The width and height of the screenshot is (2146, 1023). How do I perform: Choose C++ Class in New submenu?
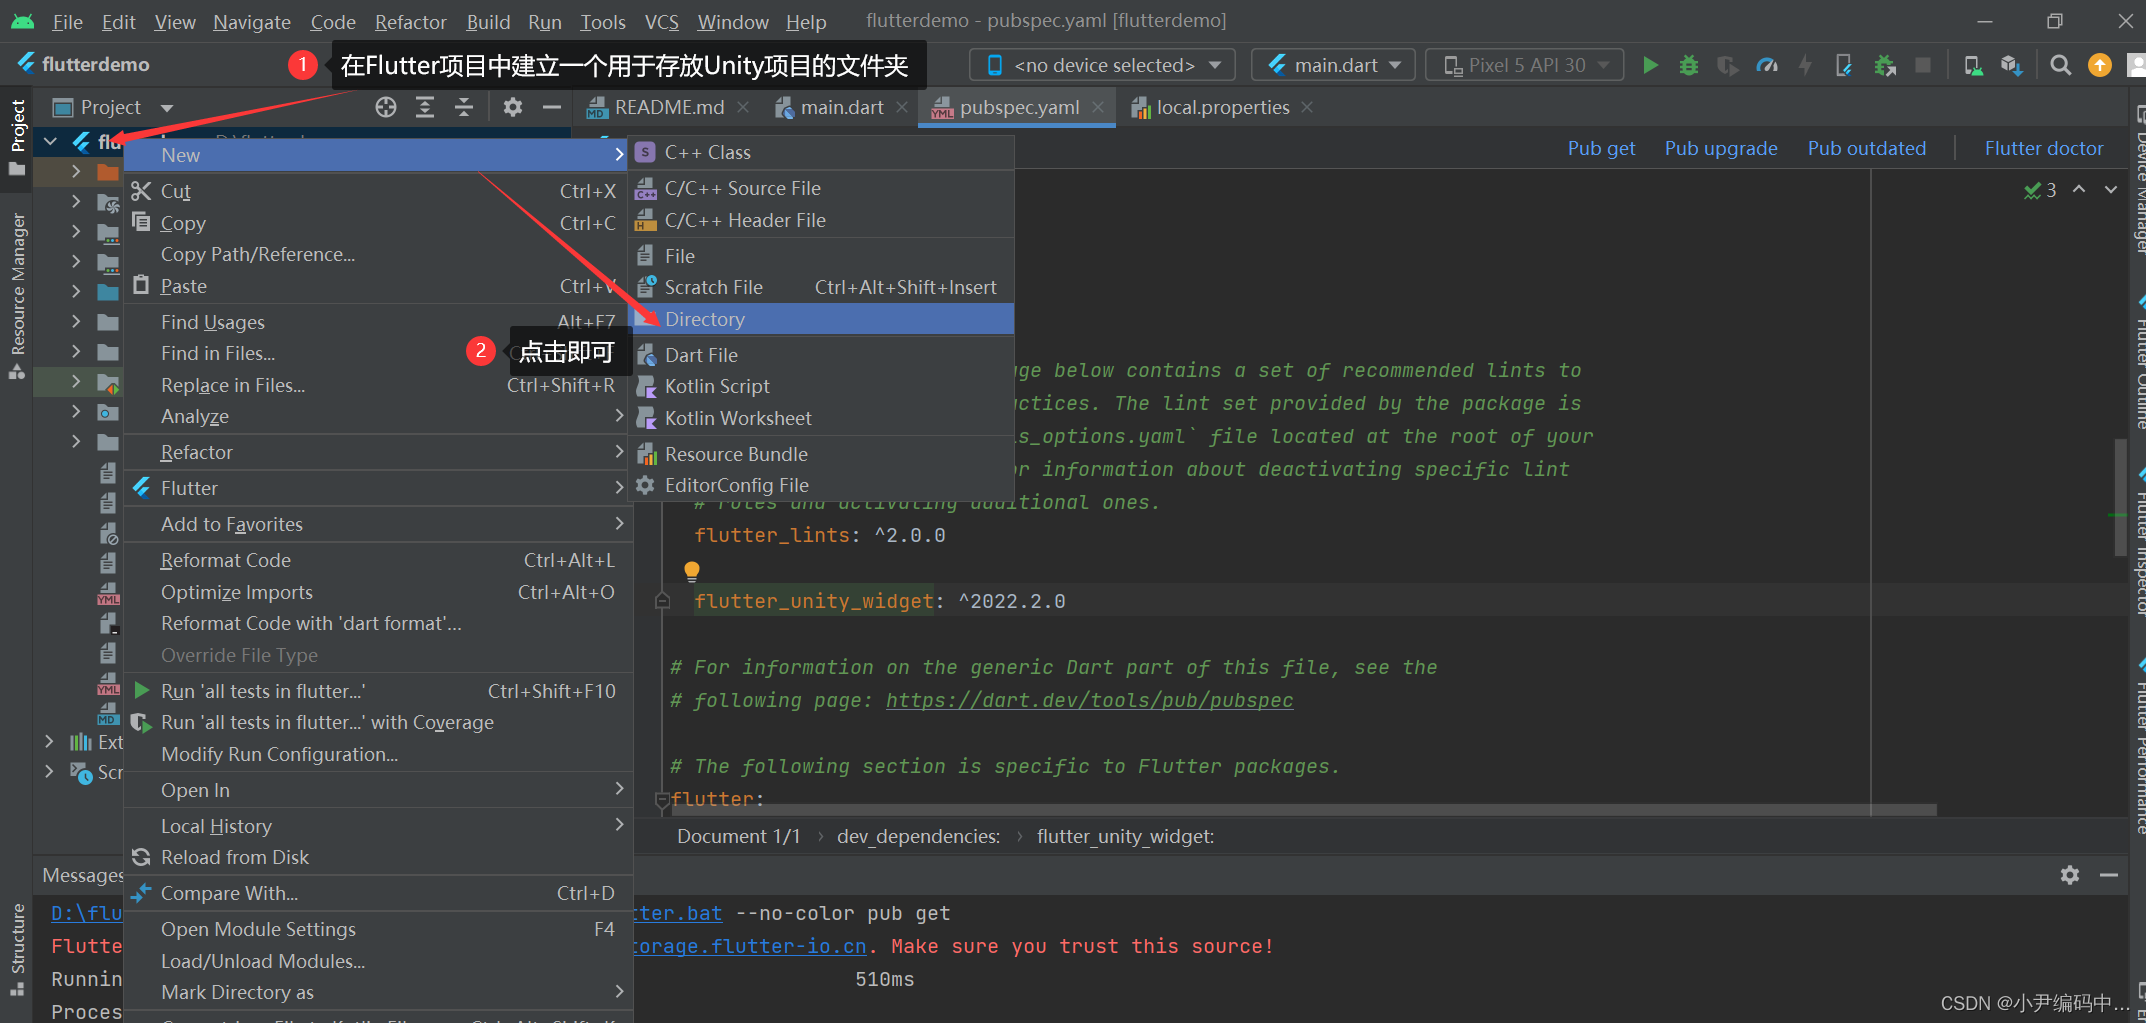pyautogui.click(x=822, y=152)
